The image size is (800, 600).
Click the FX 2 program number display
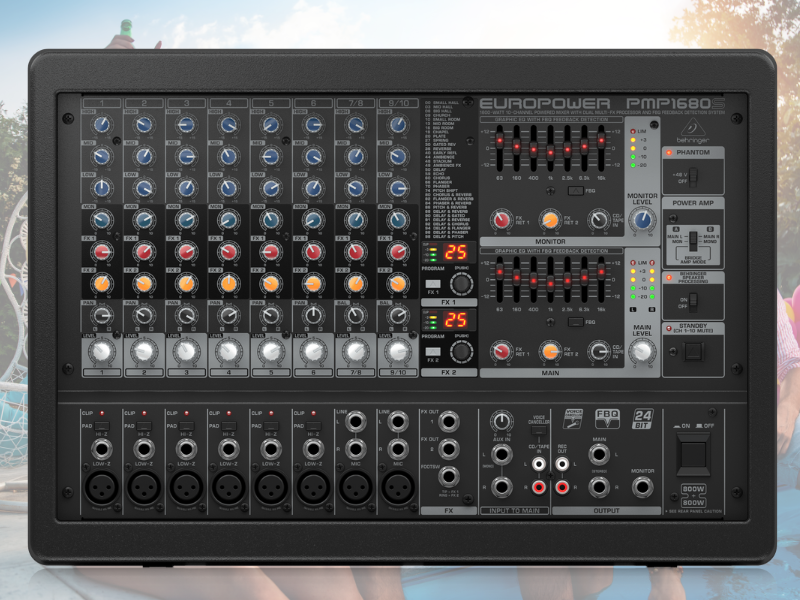pyautogui.click(x=456, y=320)
